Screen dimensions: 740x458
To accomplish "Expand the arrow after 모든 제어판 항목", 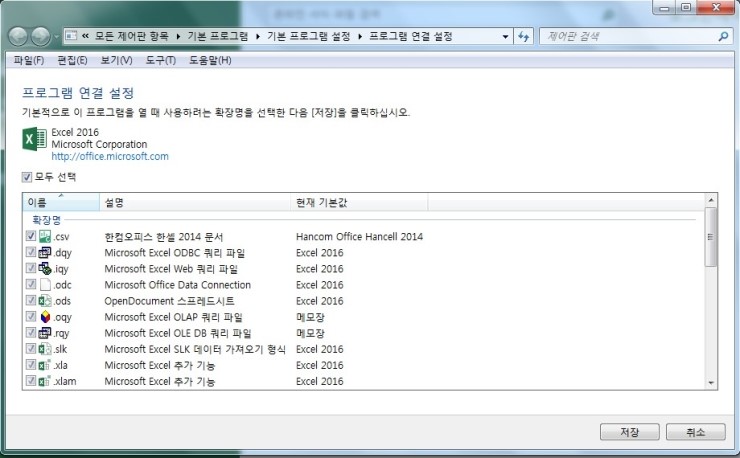I will coord(178,36).
